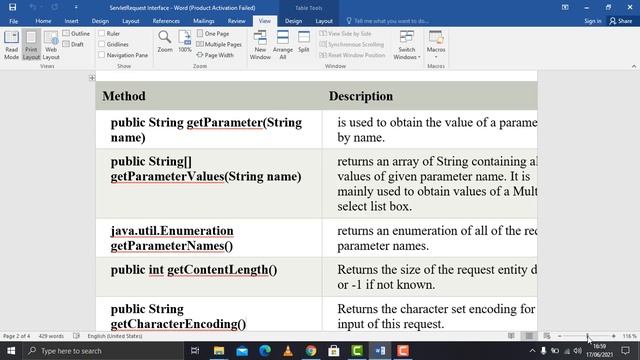Click the Redo icon in quick access
The image size is (640, 360).
click(x=54, y=7)
